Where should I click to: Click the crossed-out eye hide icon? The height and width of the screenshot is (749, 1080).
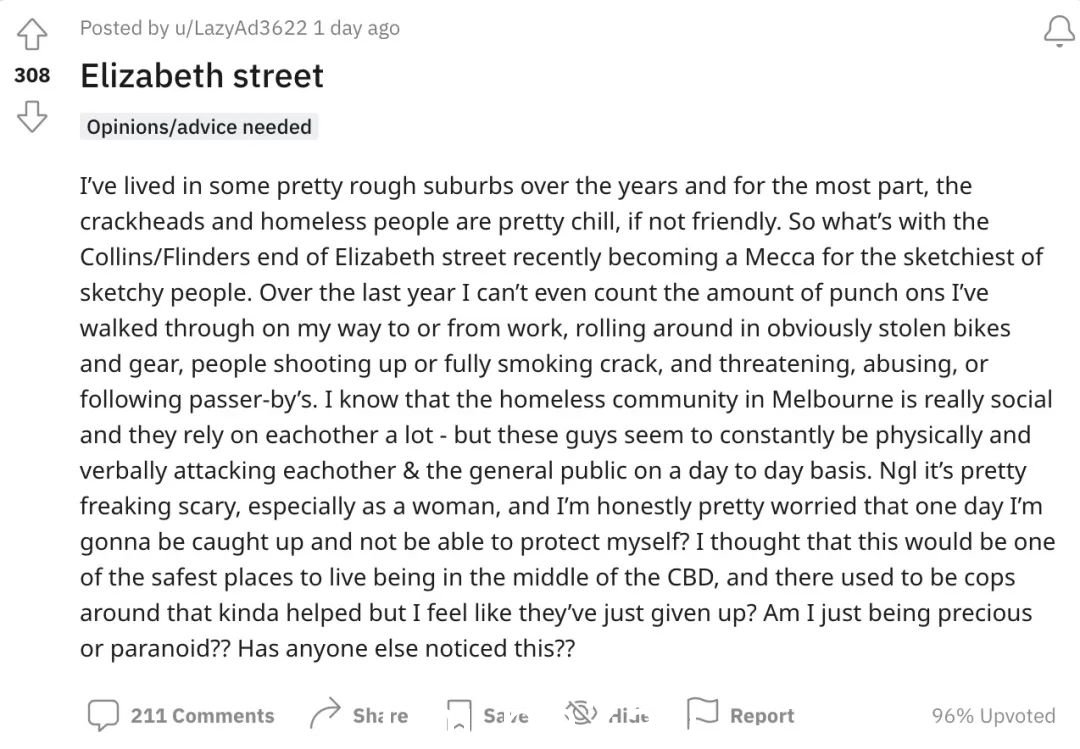pos(581,714)
